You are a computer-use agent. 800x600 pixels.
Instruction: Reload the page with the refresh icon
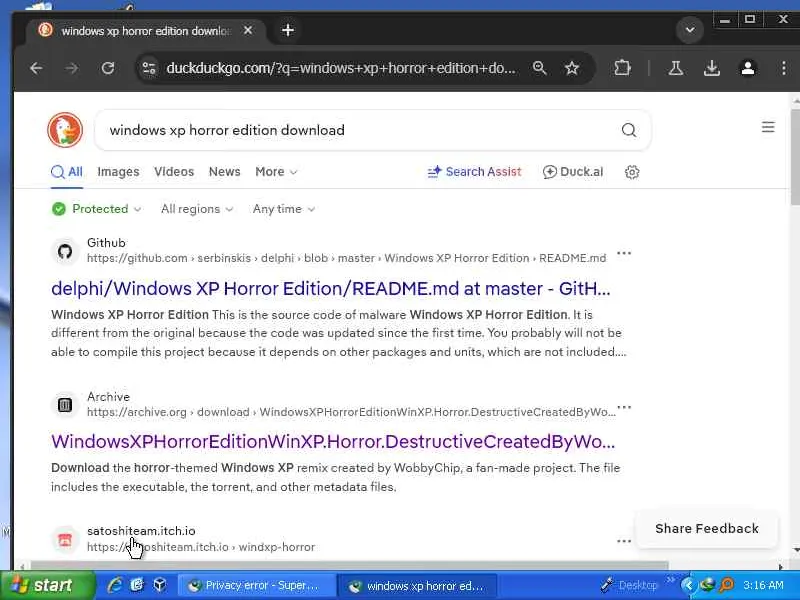click(108, 68)
